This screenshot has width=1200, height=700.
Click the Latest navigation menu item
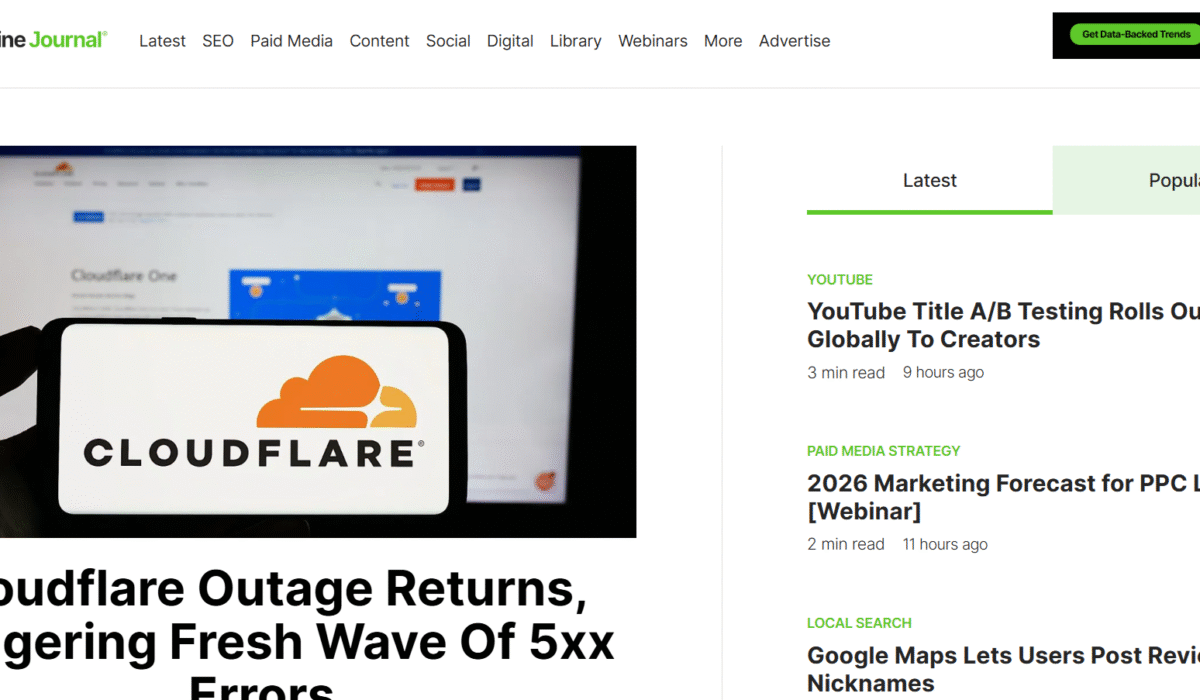162,41
